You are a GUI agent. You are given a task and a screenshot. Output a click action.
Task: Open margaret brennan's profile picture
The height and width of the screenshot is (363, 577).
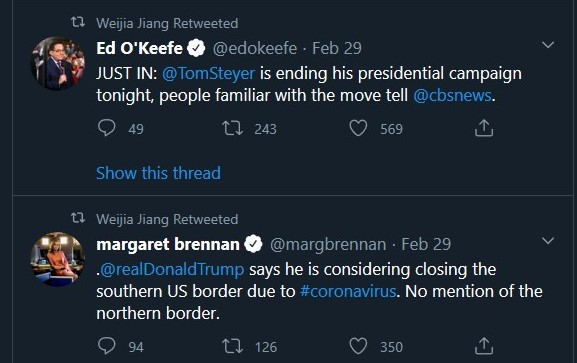coord(58,259)
